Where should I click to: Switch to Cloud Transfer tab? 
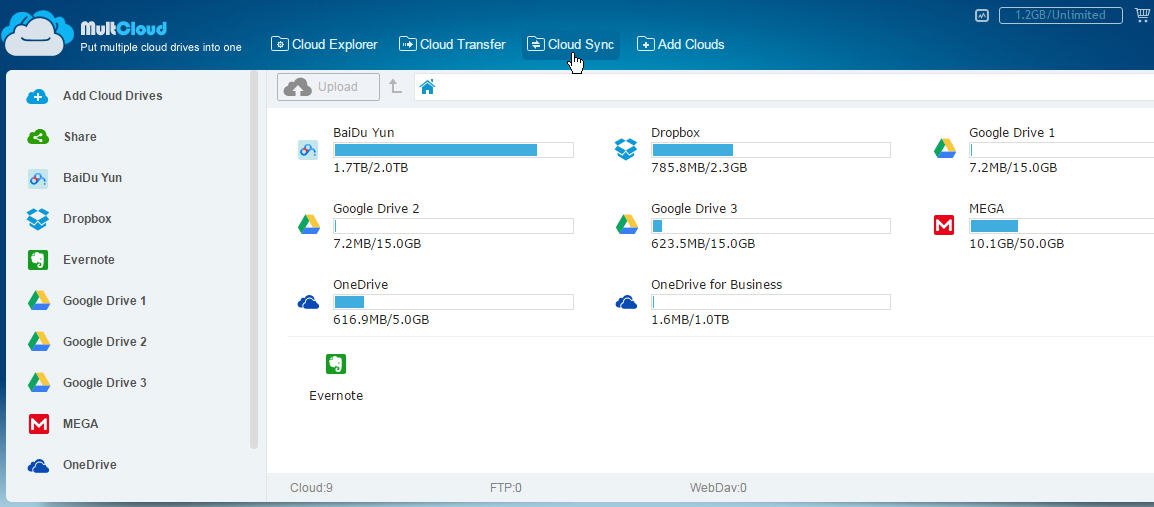452,44
